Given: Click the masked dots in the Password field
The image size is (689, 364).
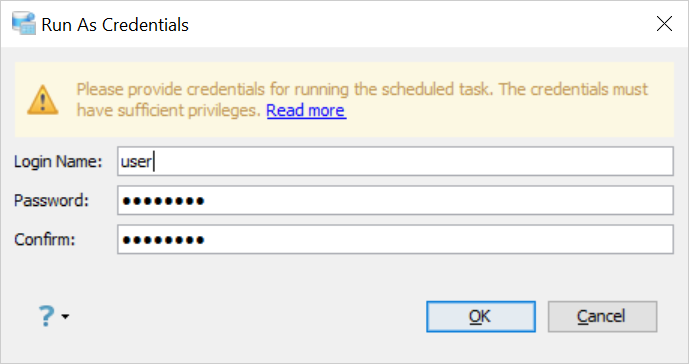Looking at the screenshot, I should (163, 201).
